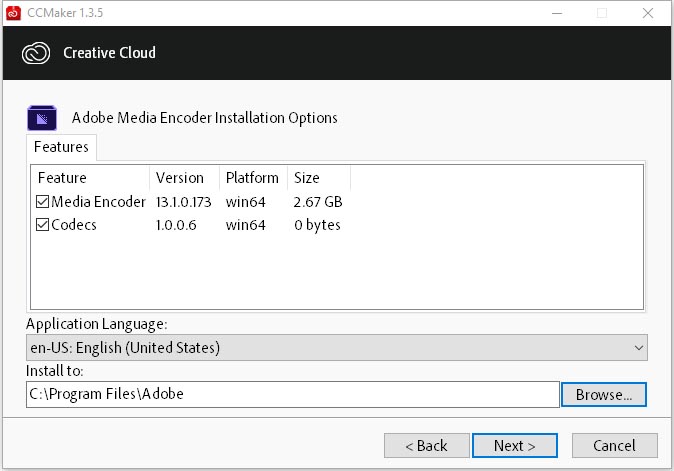This screenshot has width=674, height=471.
Task: Cancel the installation setup
Action: pos(614,446)
